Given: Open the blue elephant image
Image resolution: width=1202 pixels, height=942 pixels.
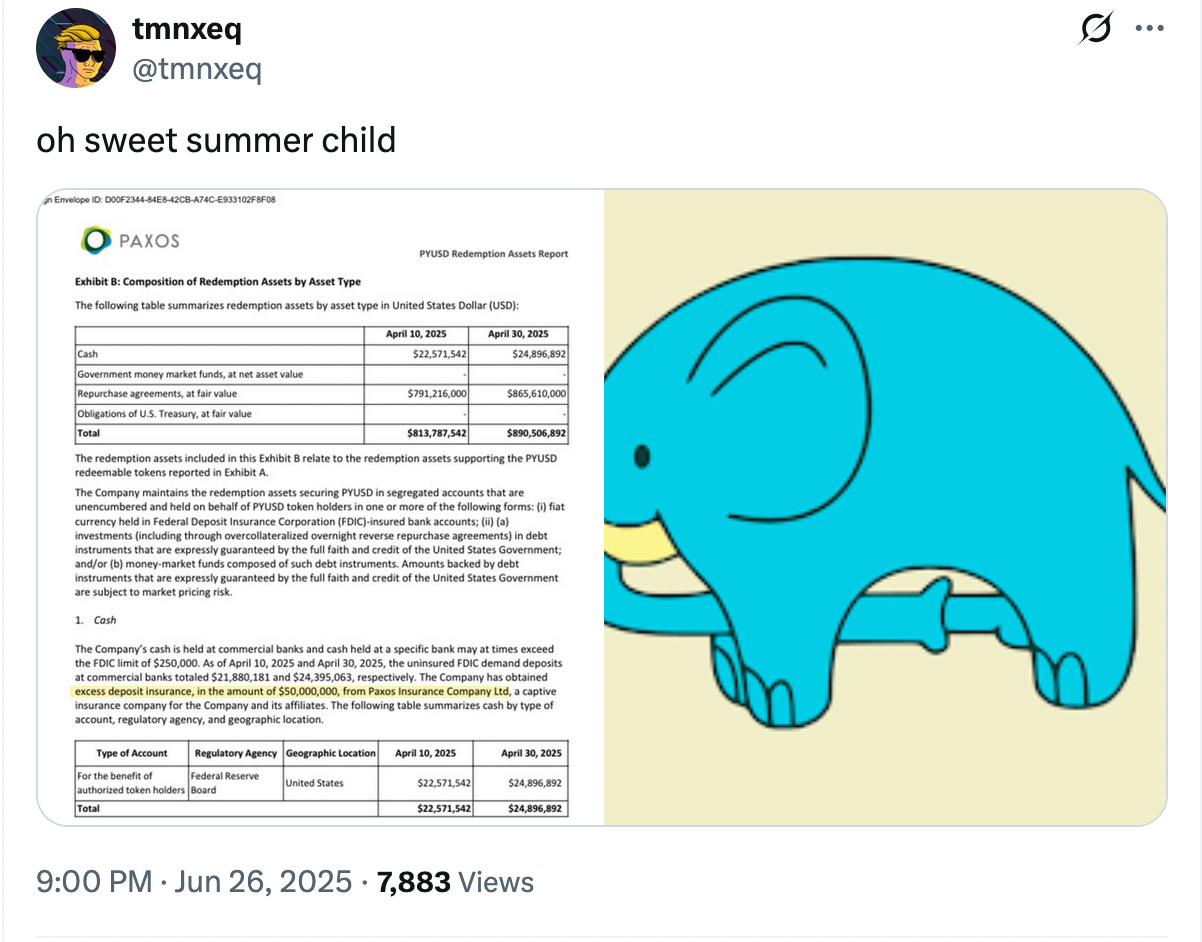Looking at the screenshot, I should point(885,507).
